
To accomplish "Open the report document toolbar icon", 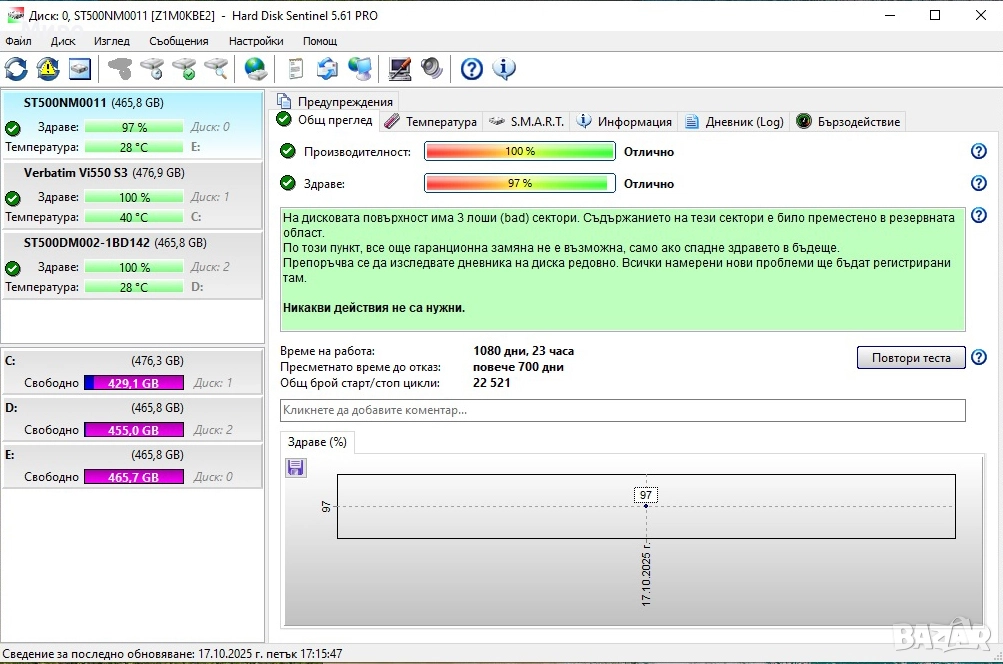I will click(x=295, y=68).
